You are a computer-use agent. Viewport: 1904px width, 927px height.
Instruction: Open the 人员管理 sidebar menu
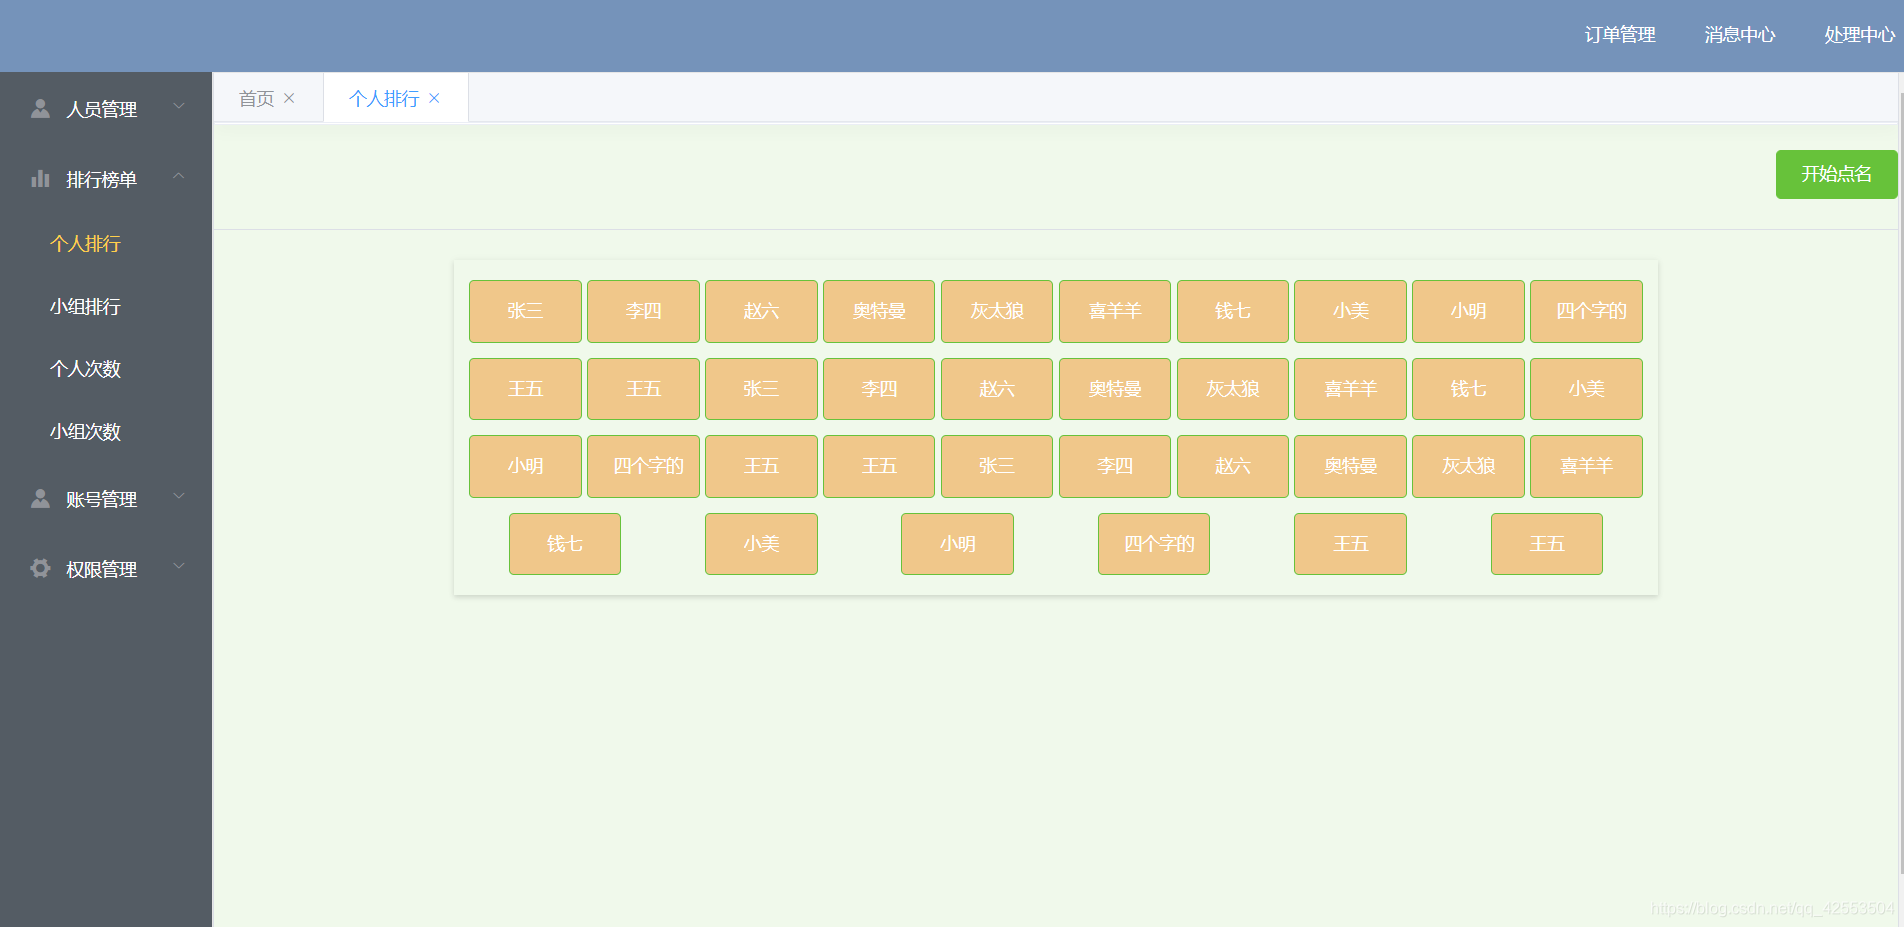click(x=106, y=108)
